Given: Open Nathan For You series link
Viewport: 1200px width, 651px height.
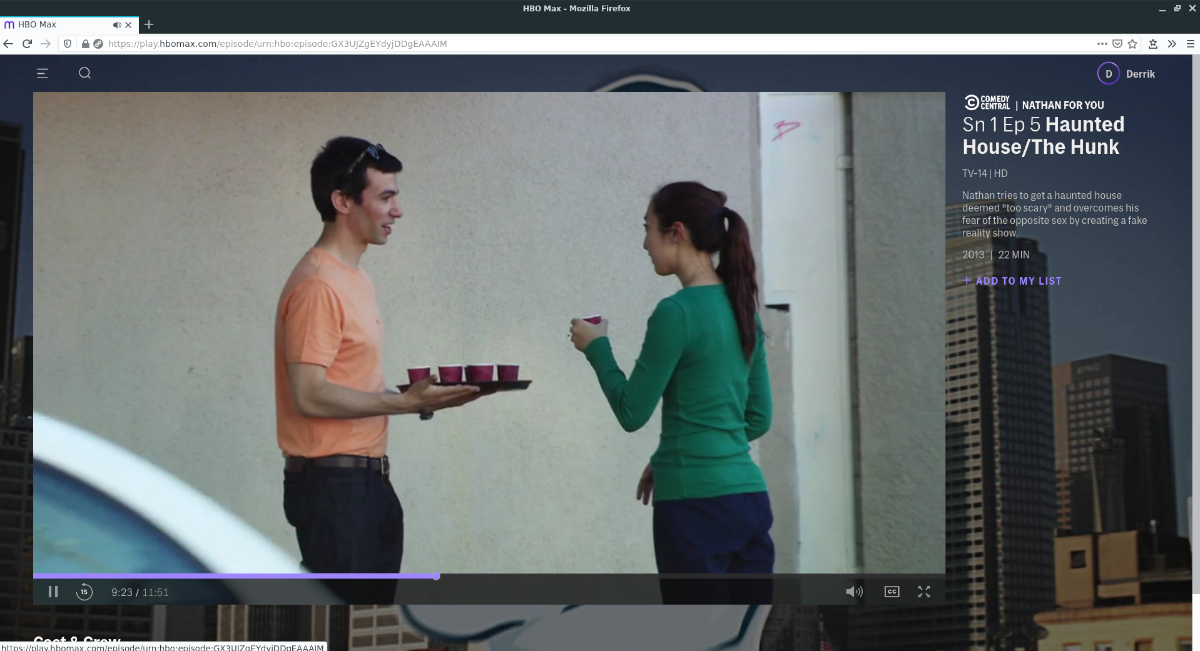Looking at the screenshot, I should 1063,105.
